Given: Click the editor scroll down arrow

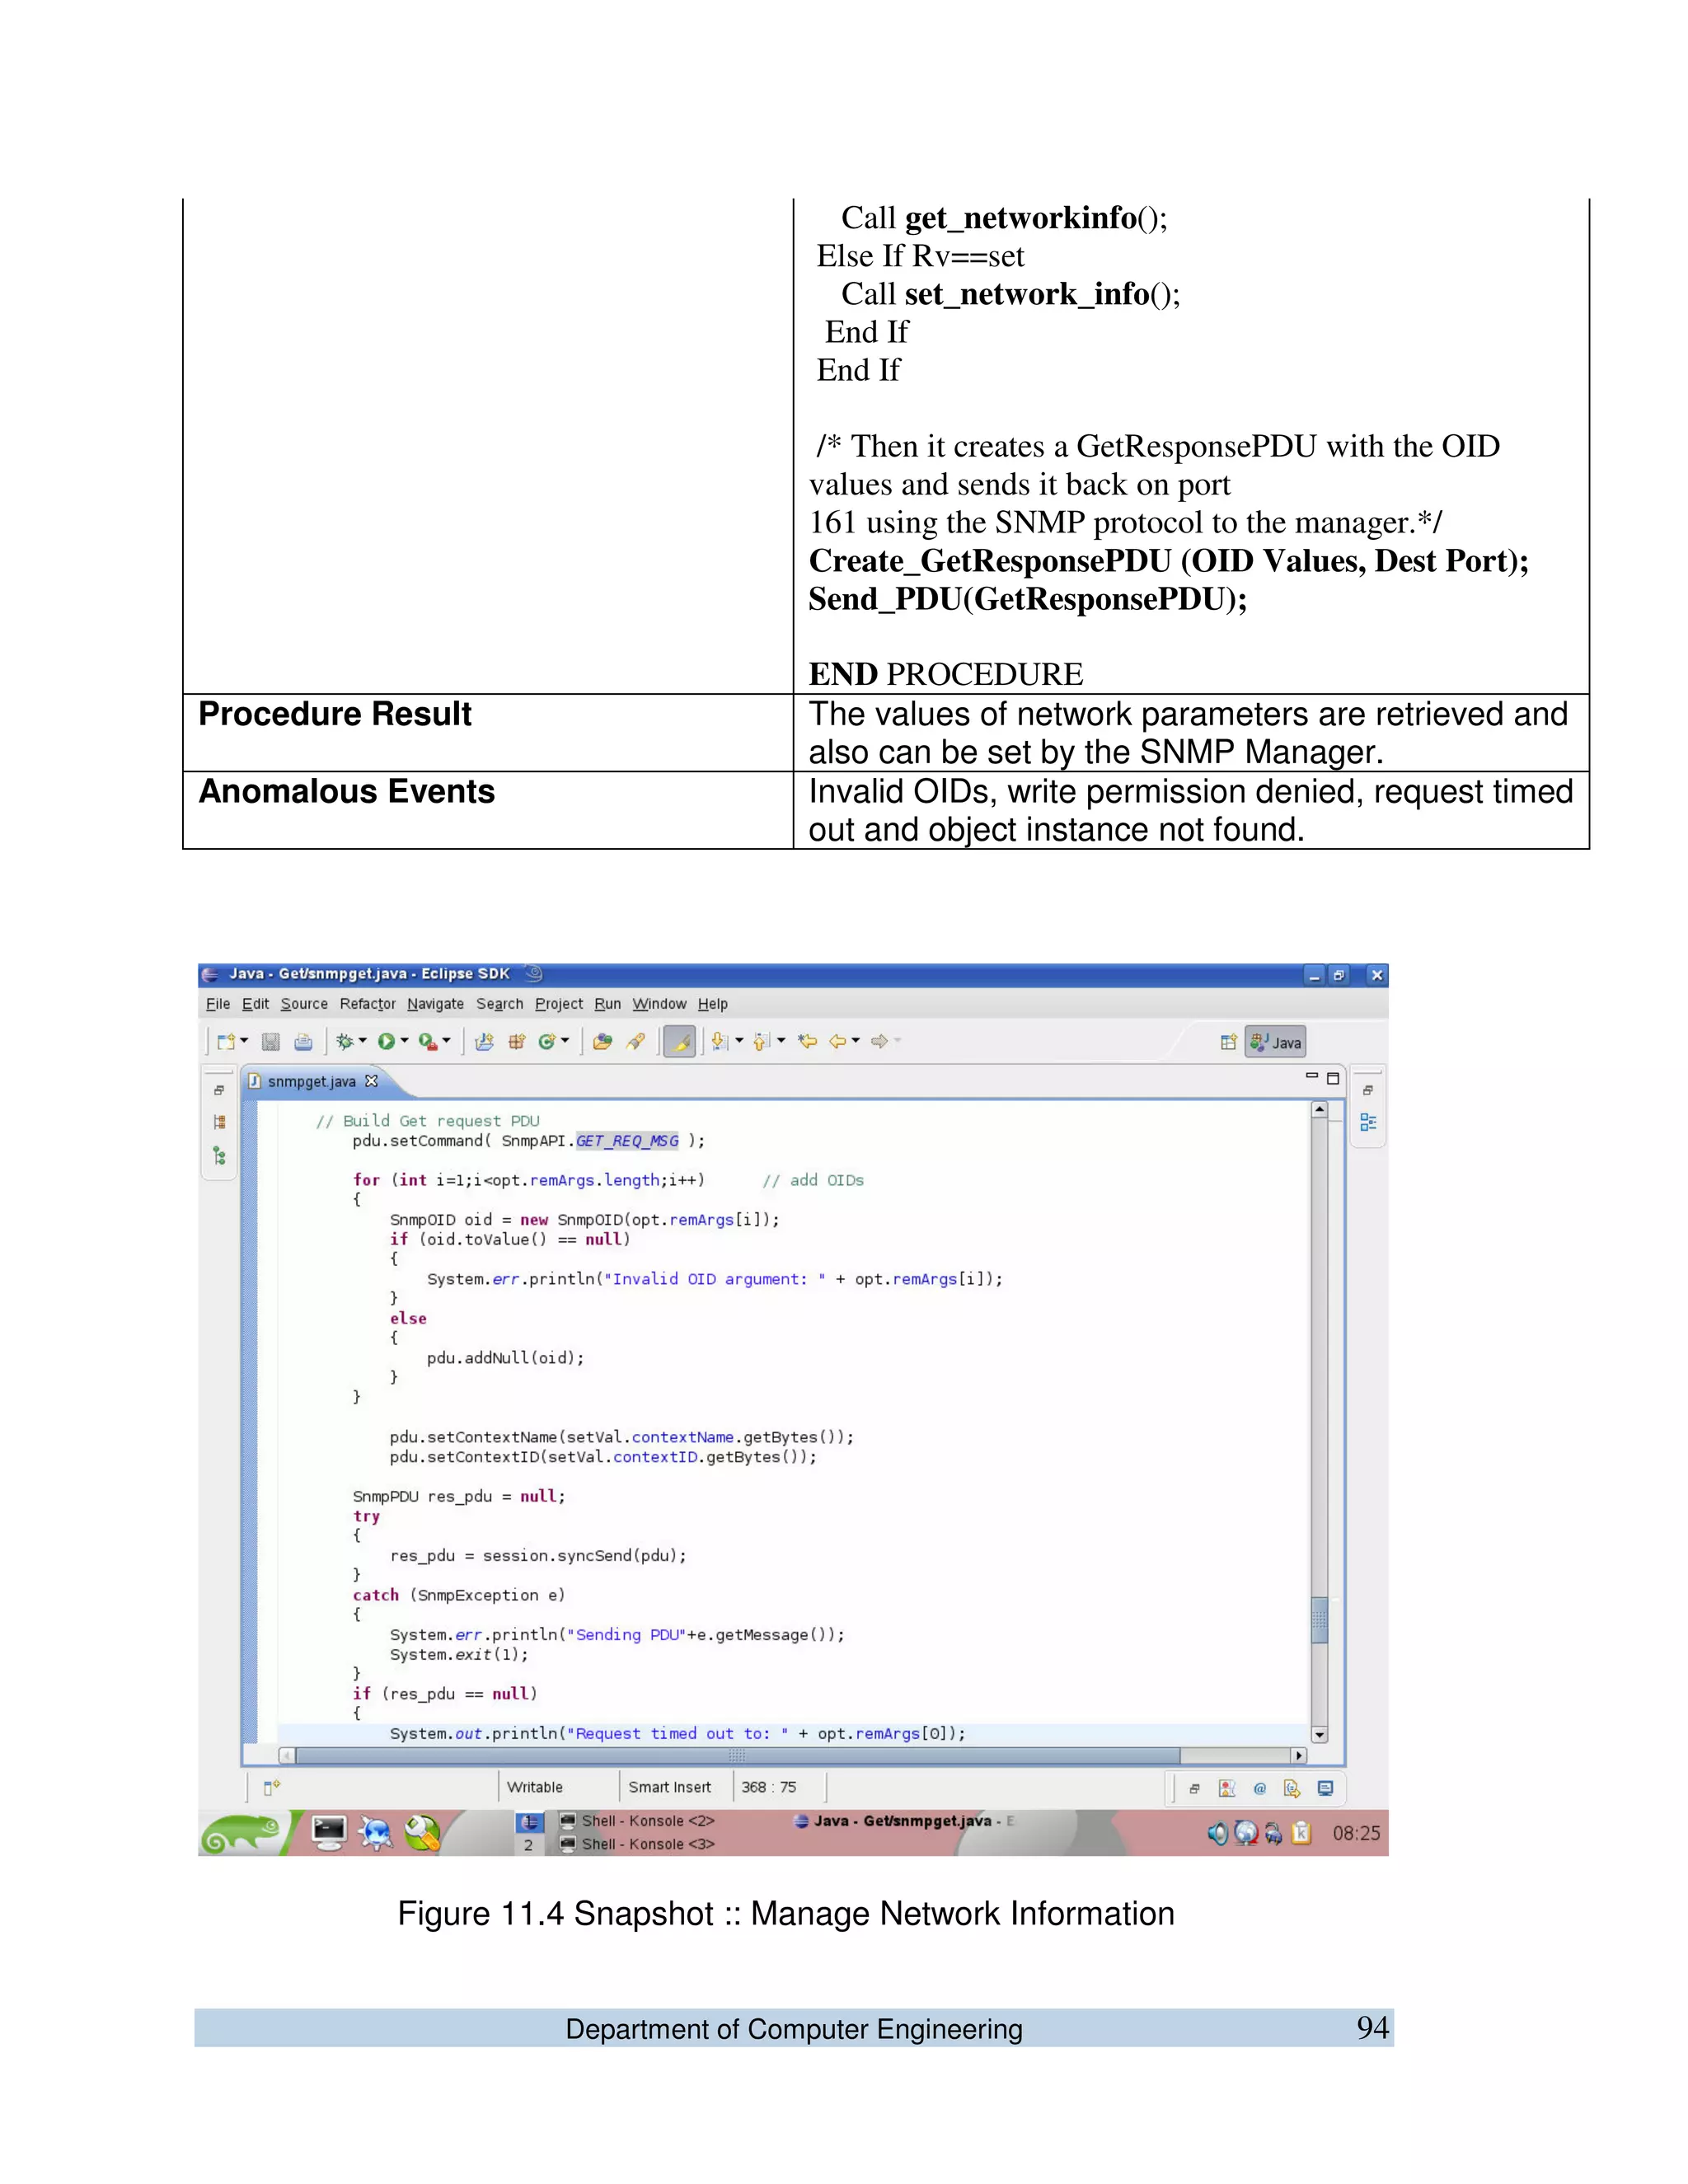Looking at the screenshot, I should 1320,1735.
